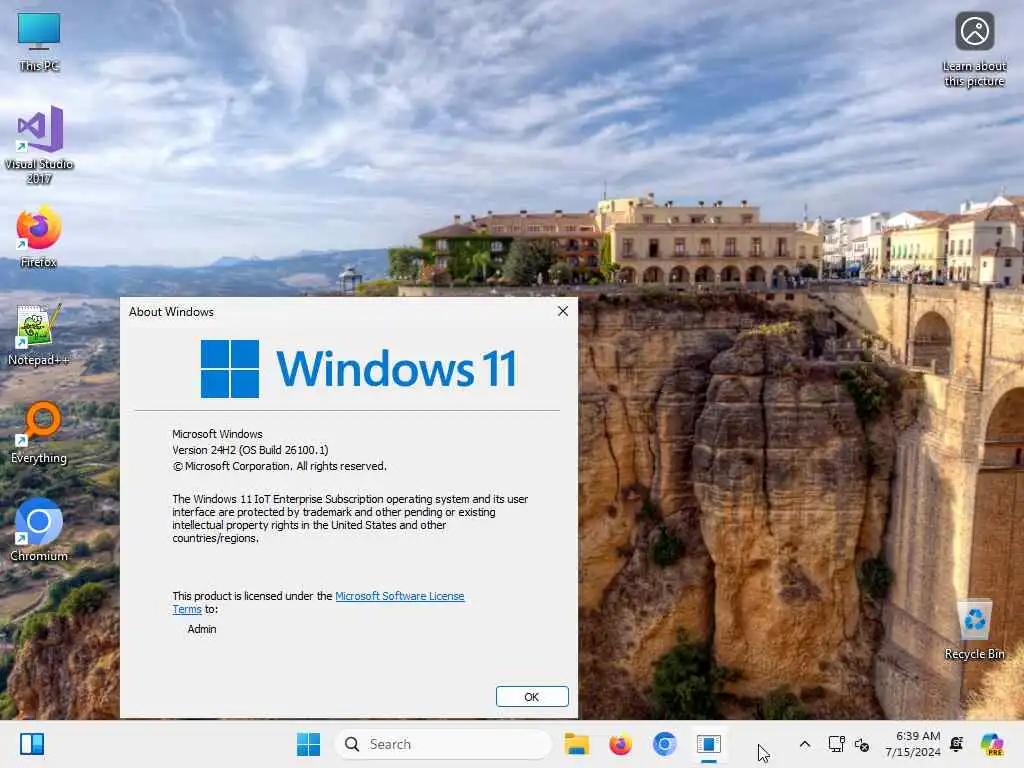1024x768 pixels.
Task: Open the Widgets panel on taskbar
Action: point(32,744)
